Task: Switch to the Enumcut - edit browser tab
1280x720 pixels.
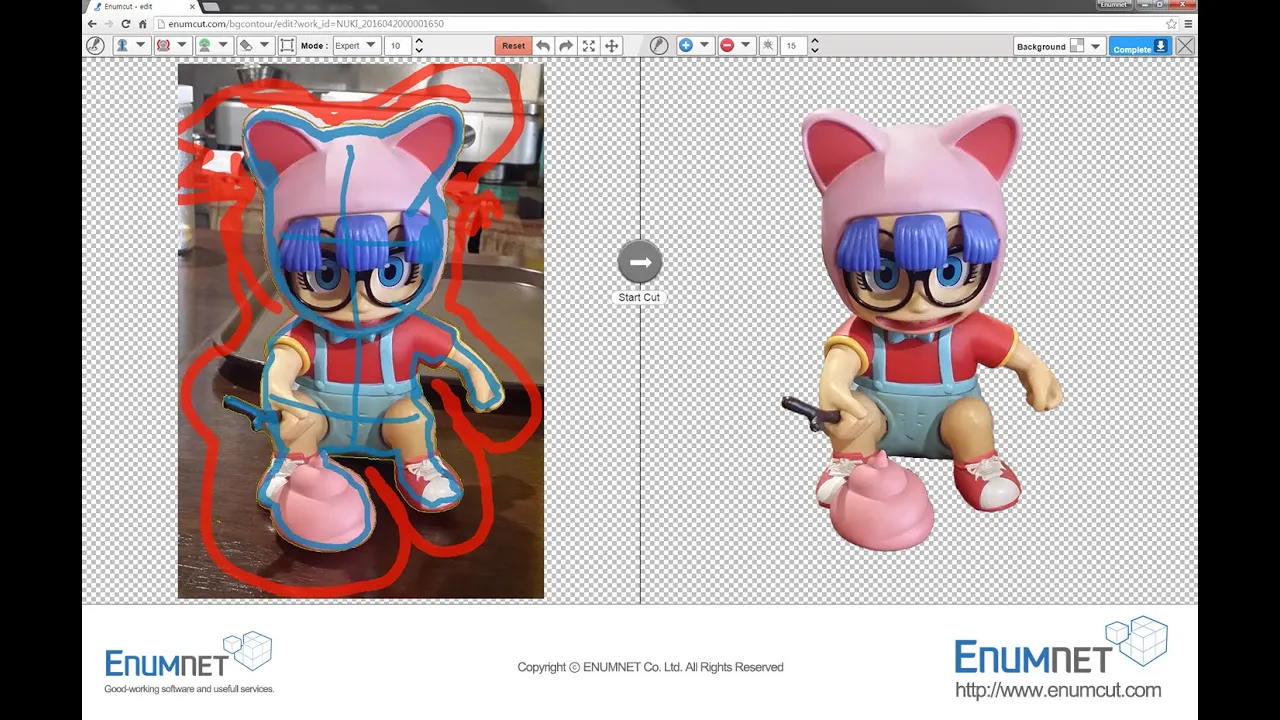Action: click(140, 7)
